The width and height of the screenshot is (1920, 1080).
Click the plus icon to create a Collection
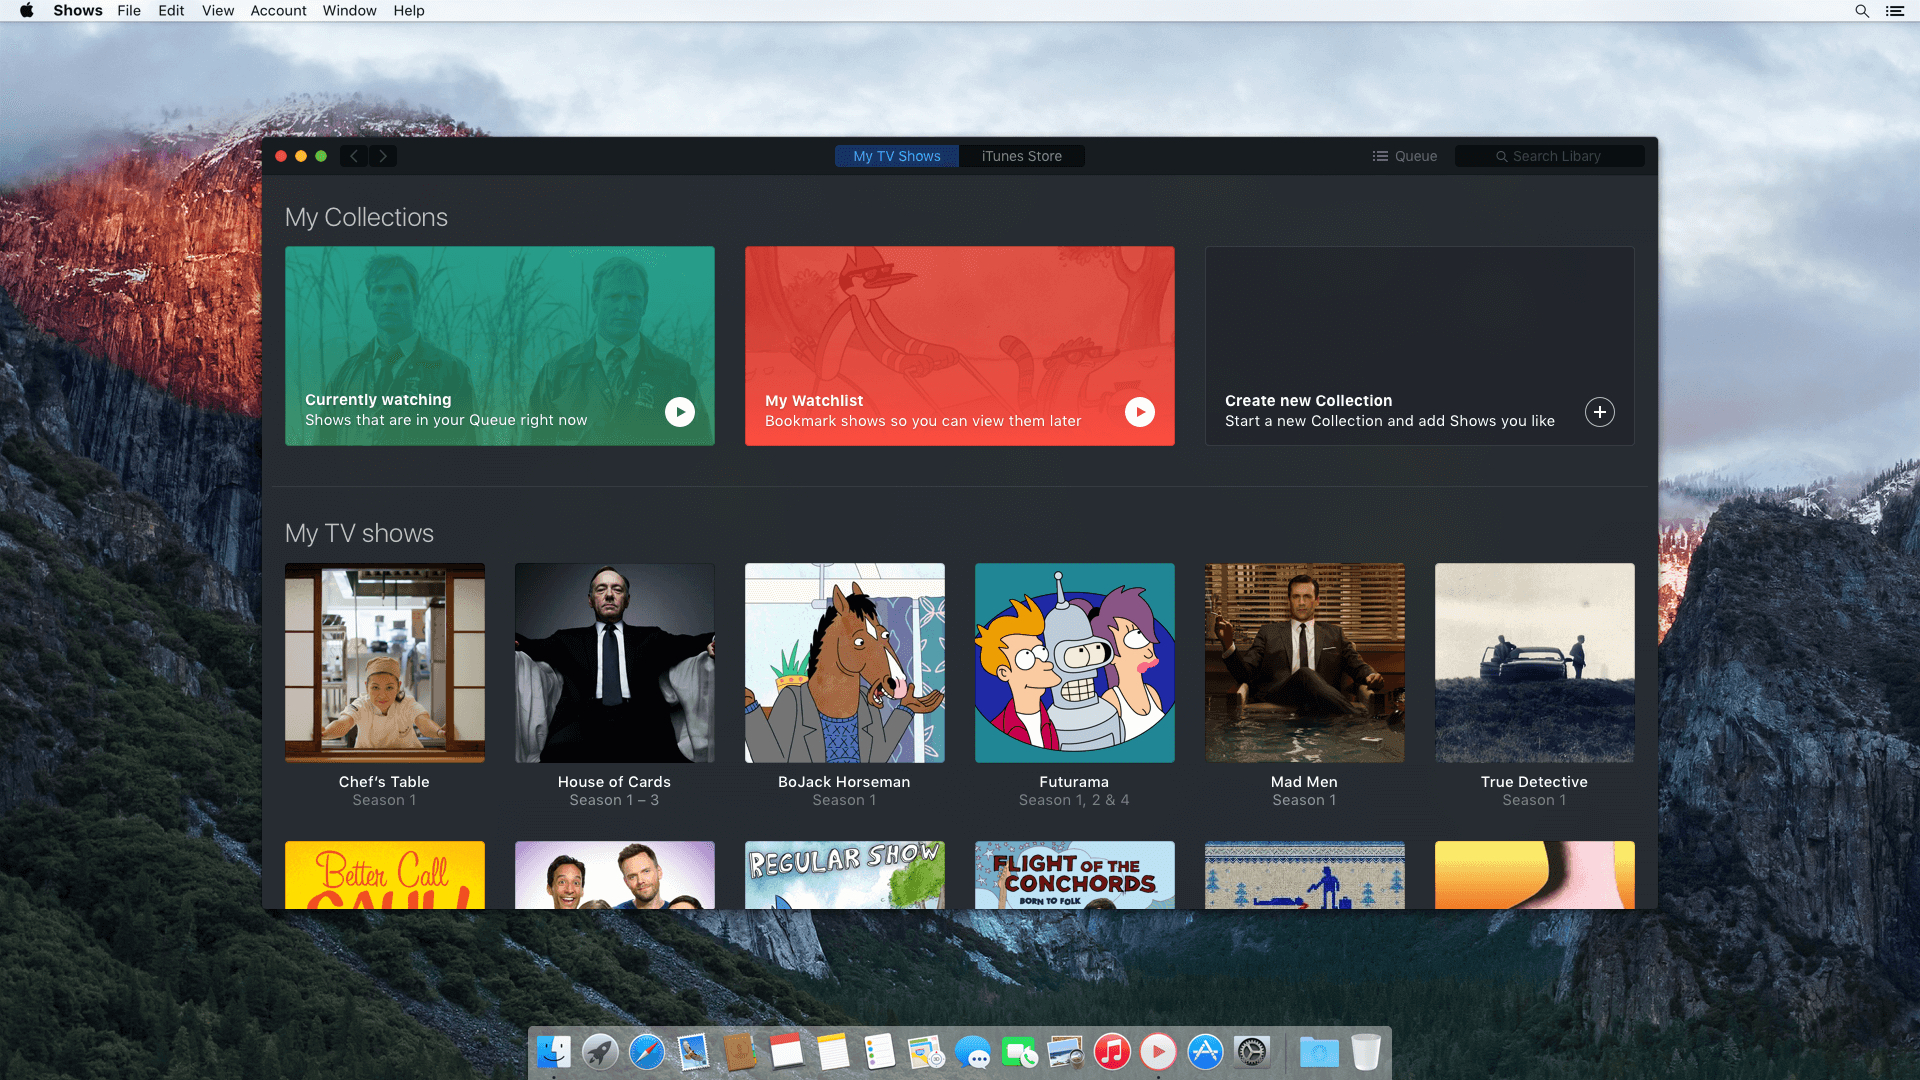pyautogui.click(x=1600, y=412)
